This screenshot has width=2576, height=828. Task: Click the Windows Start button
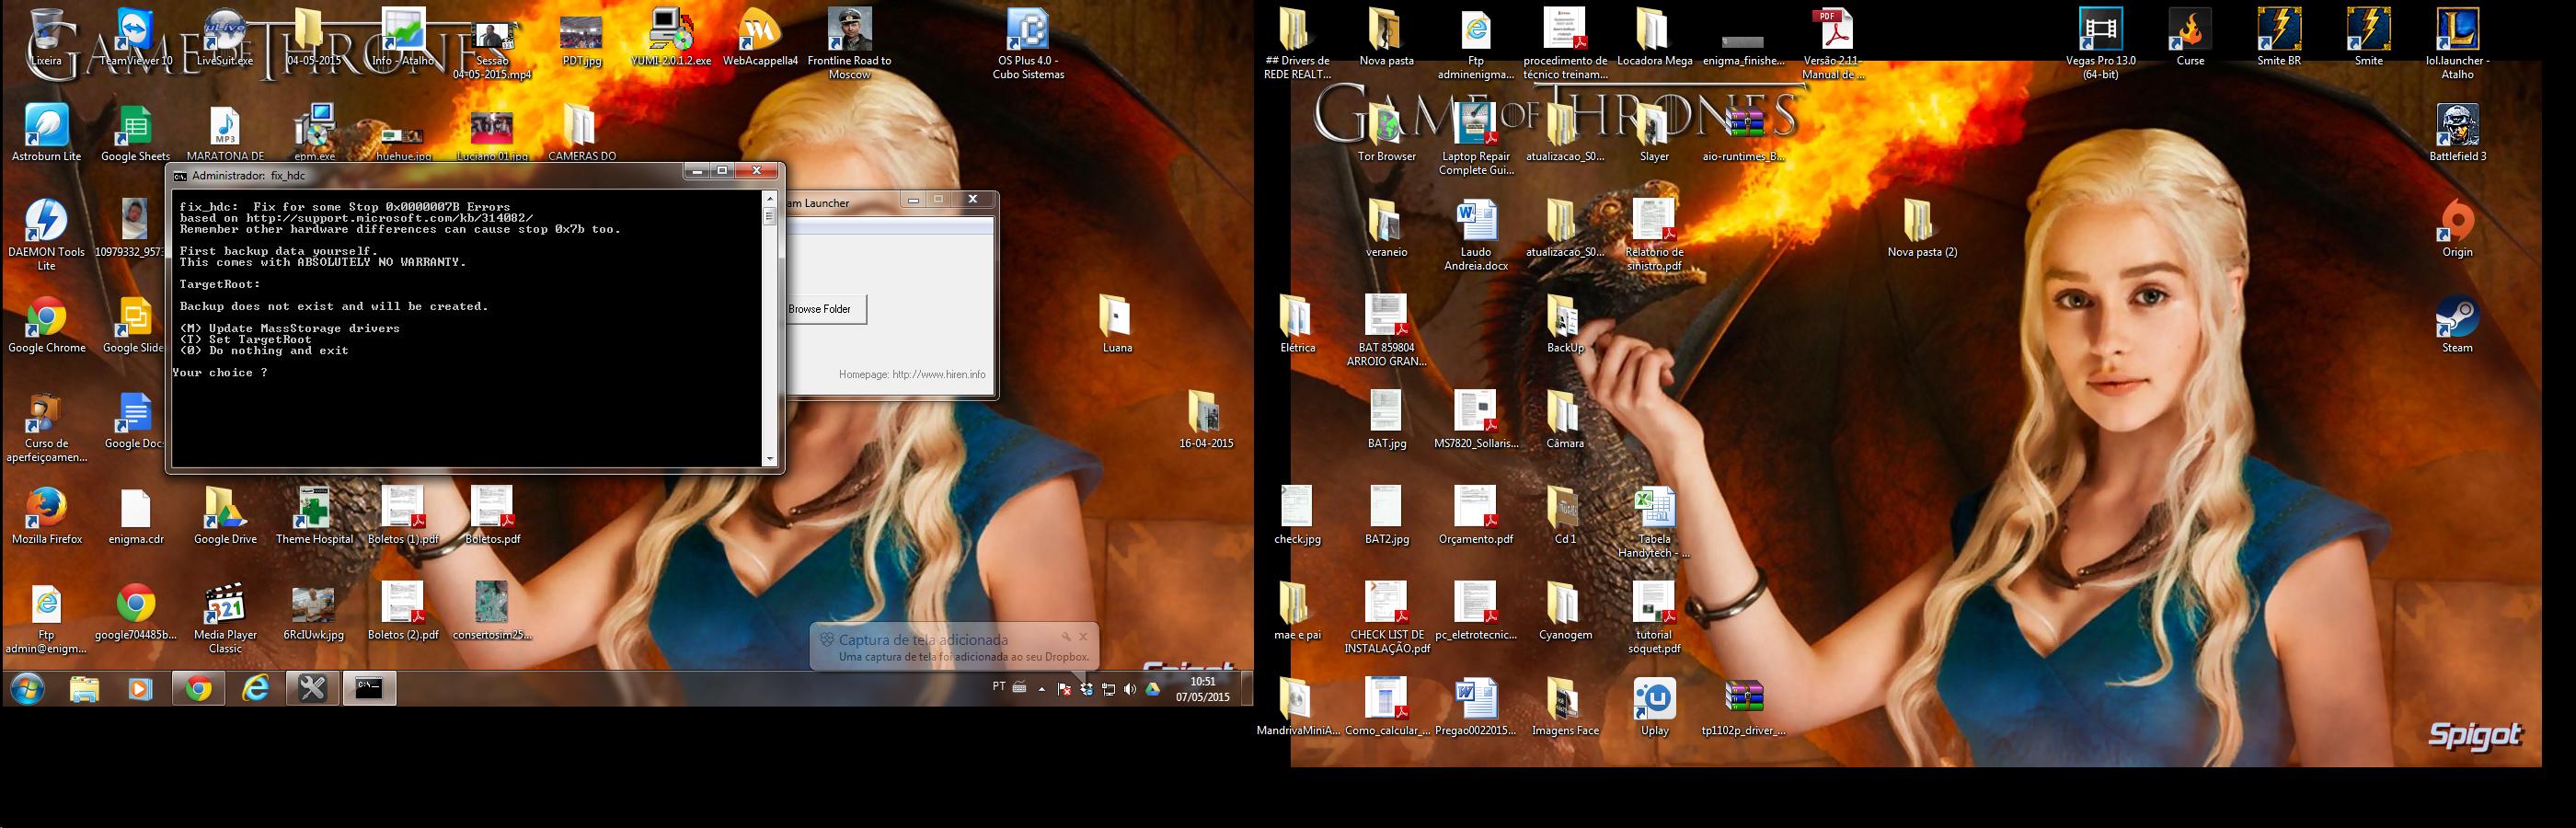(x=28, y=689)
